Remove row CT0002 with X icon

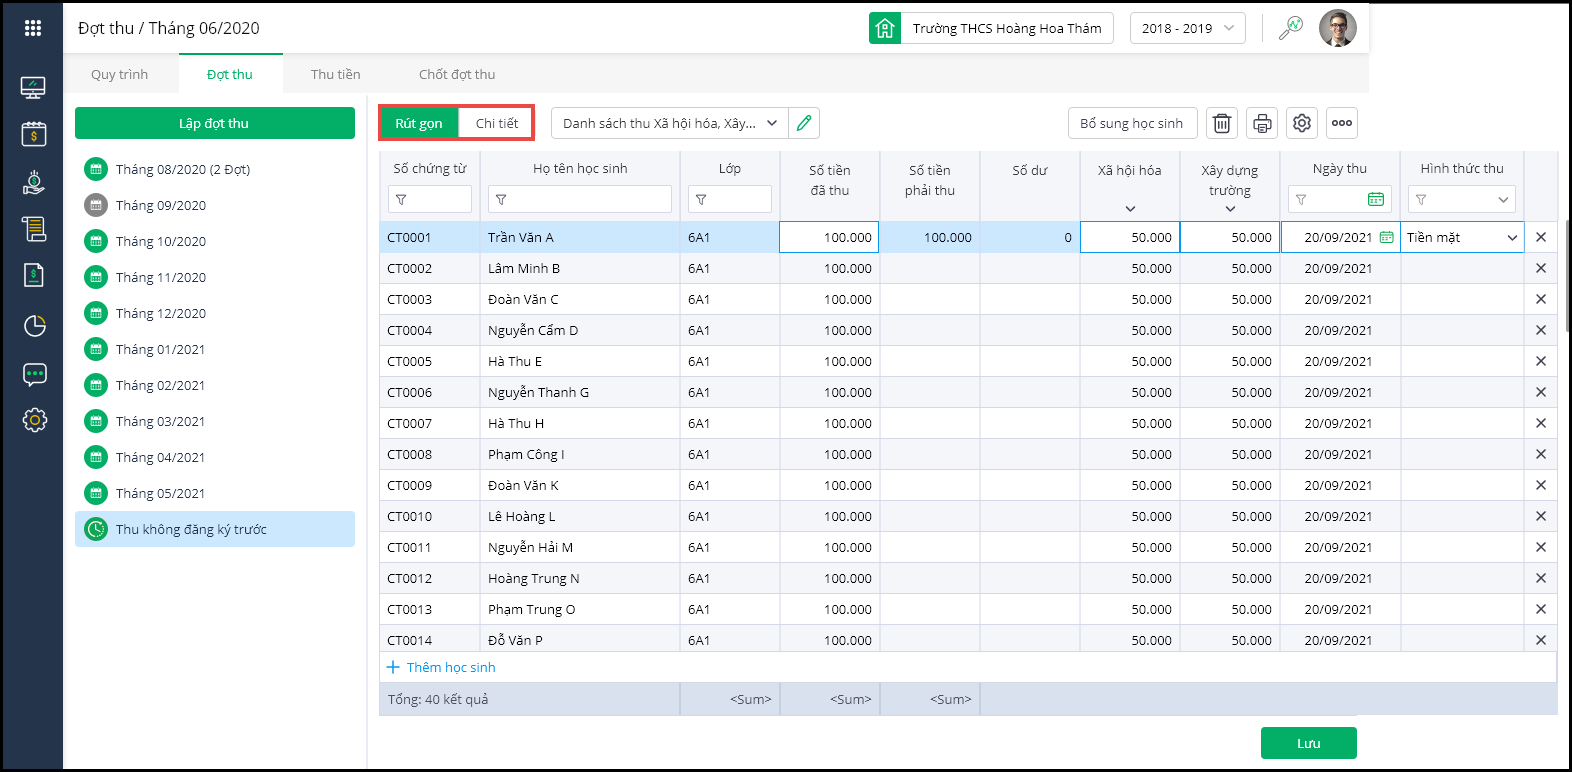tap(1540, 268)
